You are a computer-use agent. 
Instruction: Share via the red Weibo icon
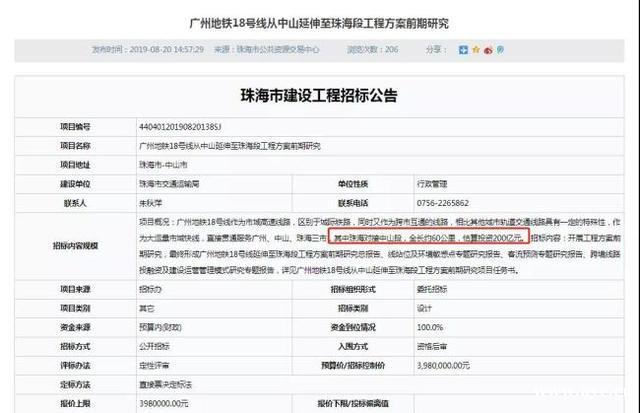(x=488, y=50)
